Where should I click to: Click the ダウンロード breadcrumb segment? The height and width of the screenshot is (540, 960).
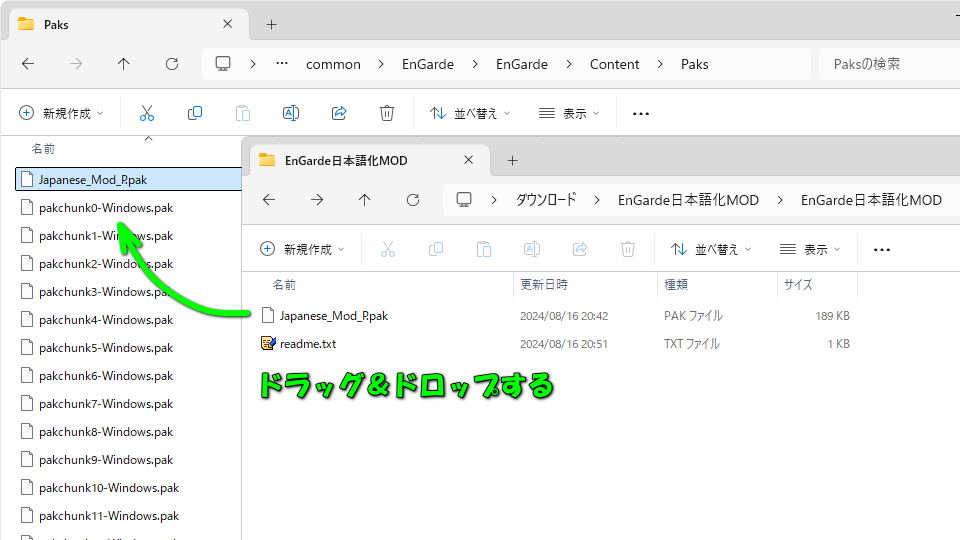546,200
